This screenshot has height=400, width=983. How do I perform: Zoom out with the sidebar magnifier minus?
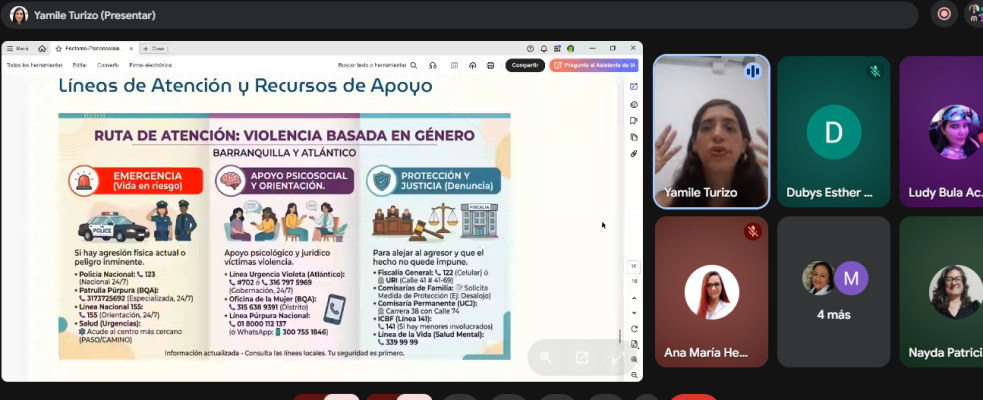pyautogui.click(x=634, y=375)
